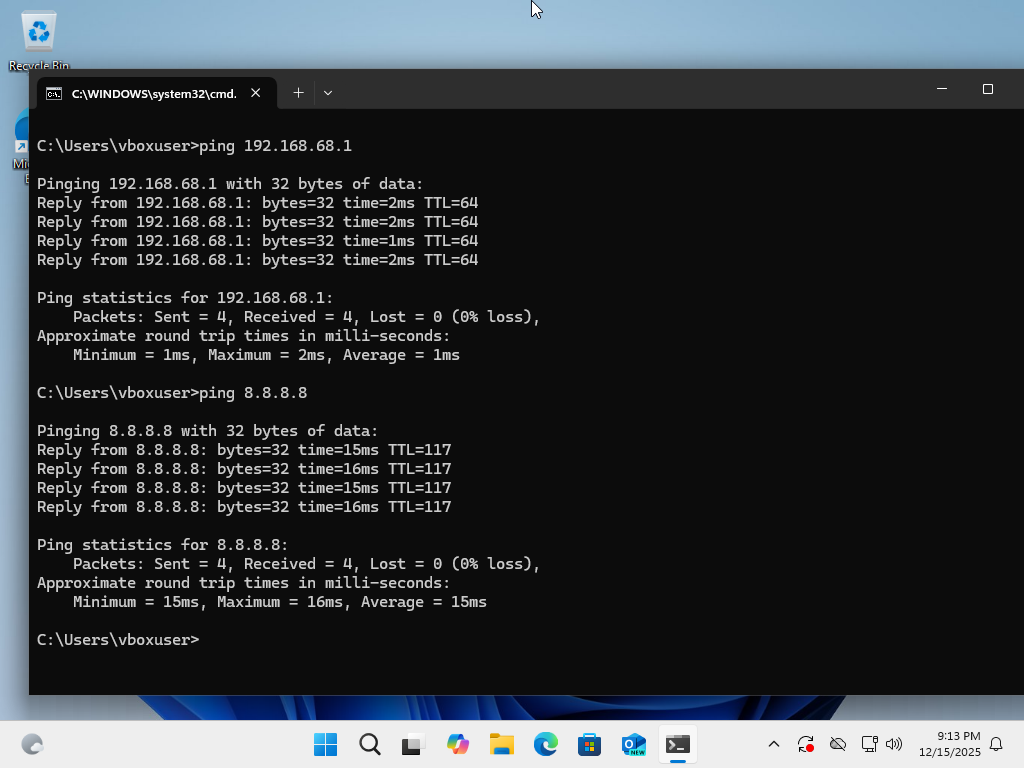Open File Explorer from the taskbar
Image resolution: width=1024 pixels, height=768 pixels.
coord(501,744)
